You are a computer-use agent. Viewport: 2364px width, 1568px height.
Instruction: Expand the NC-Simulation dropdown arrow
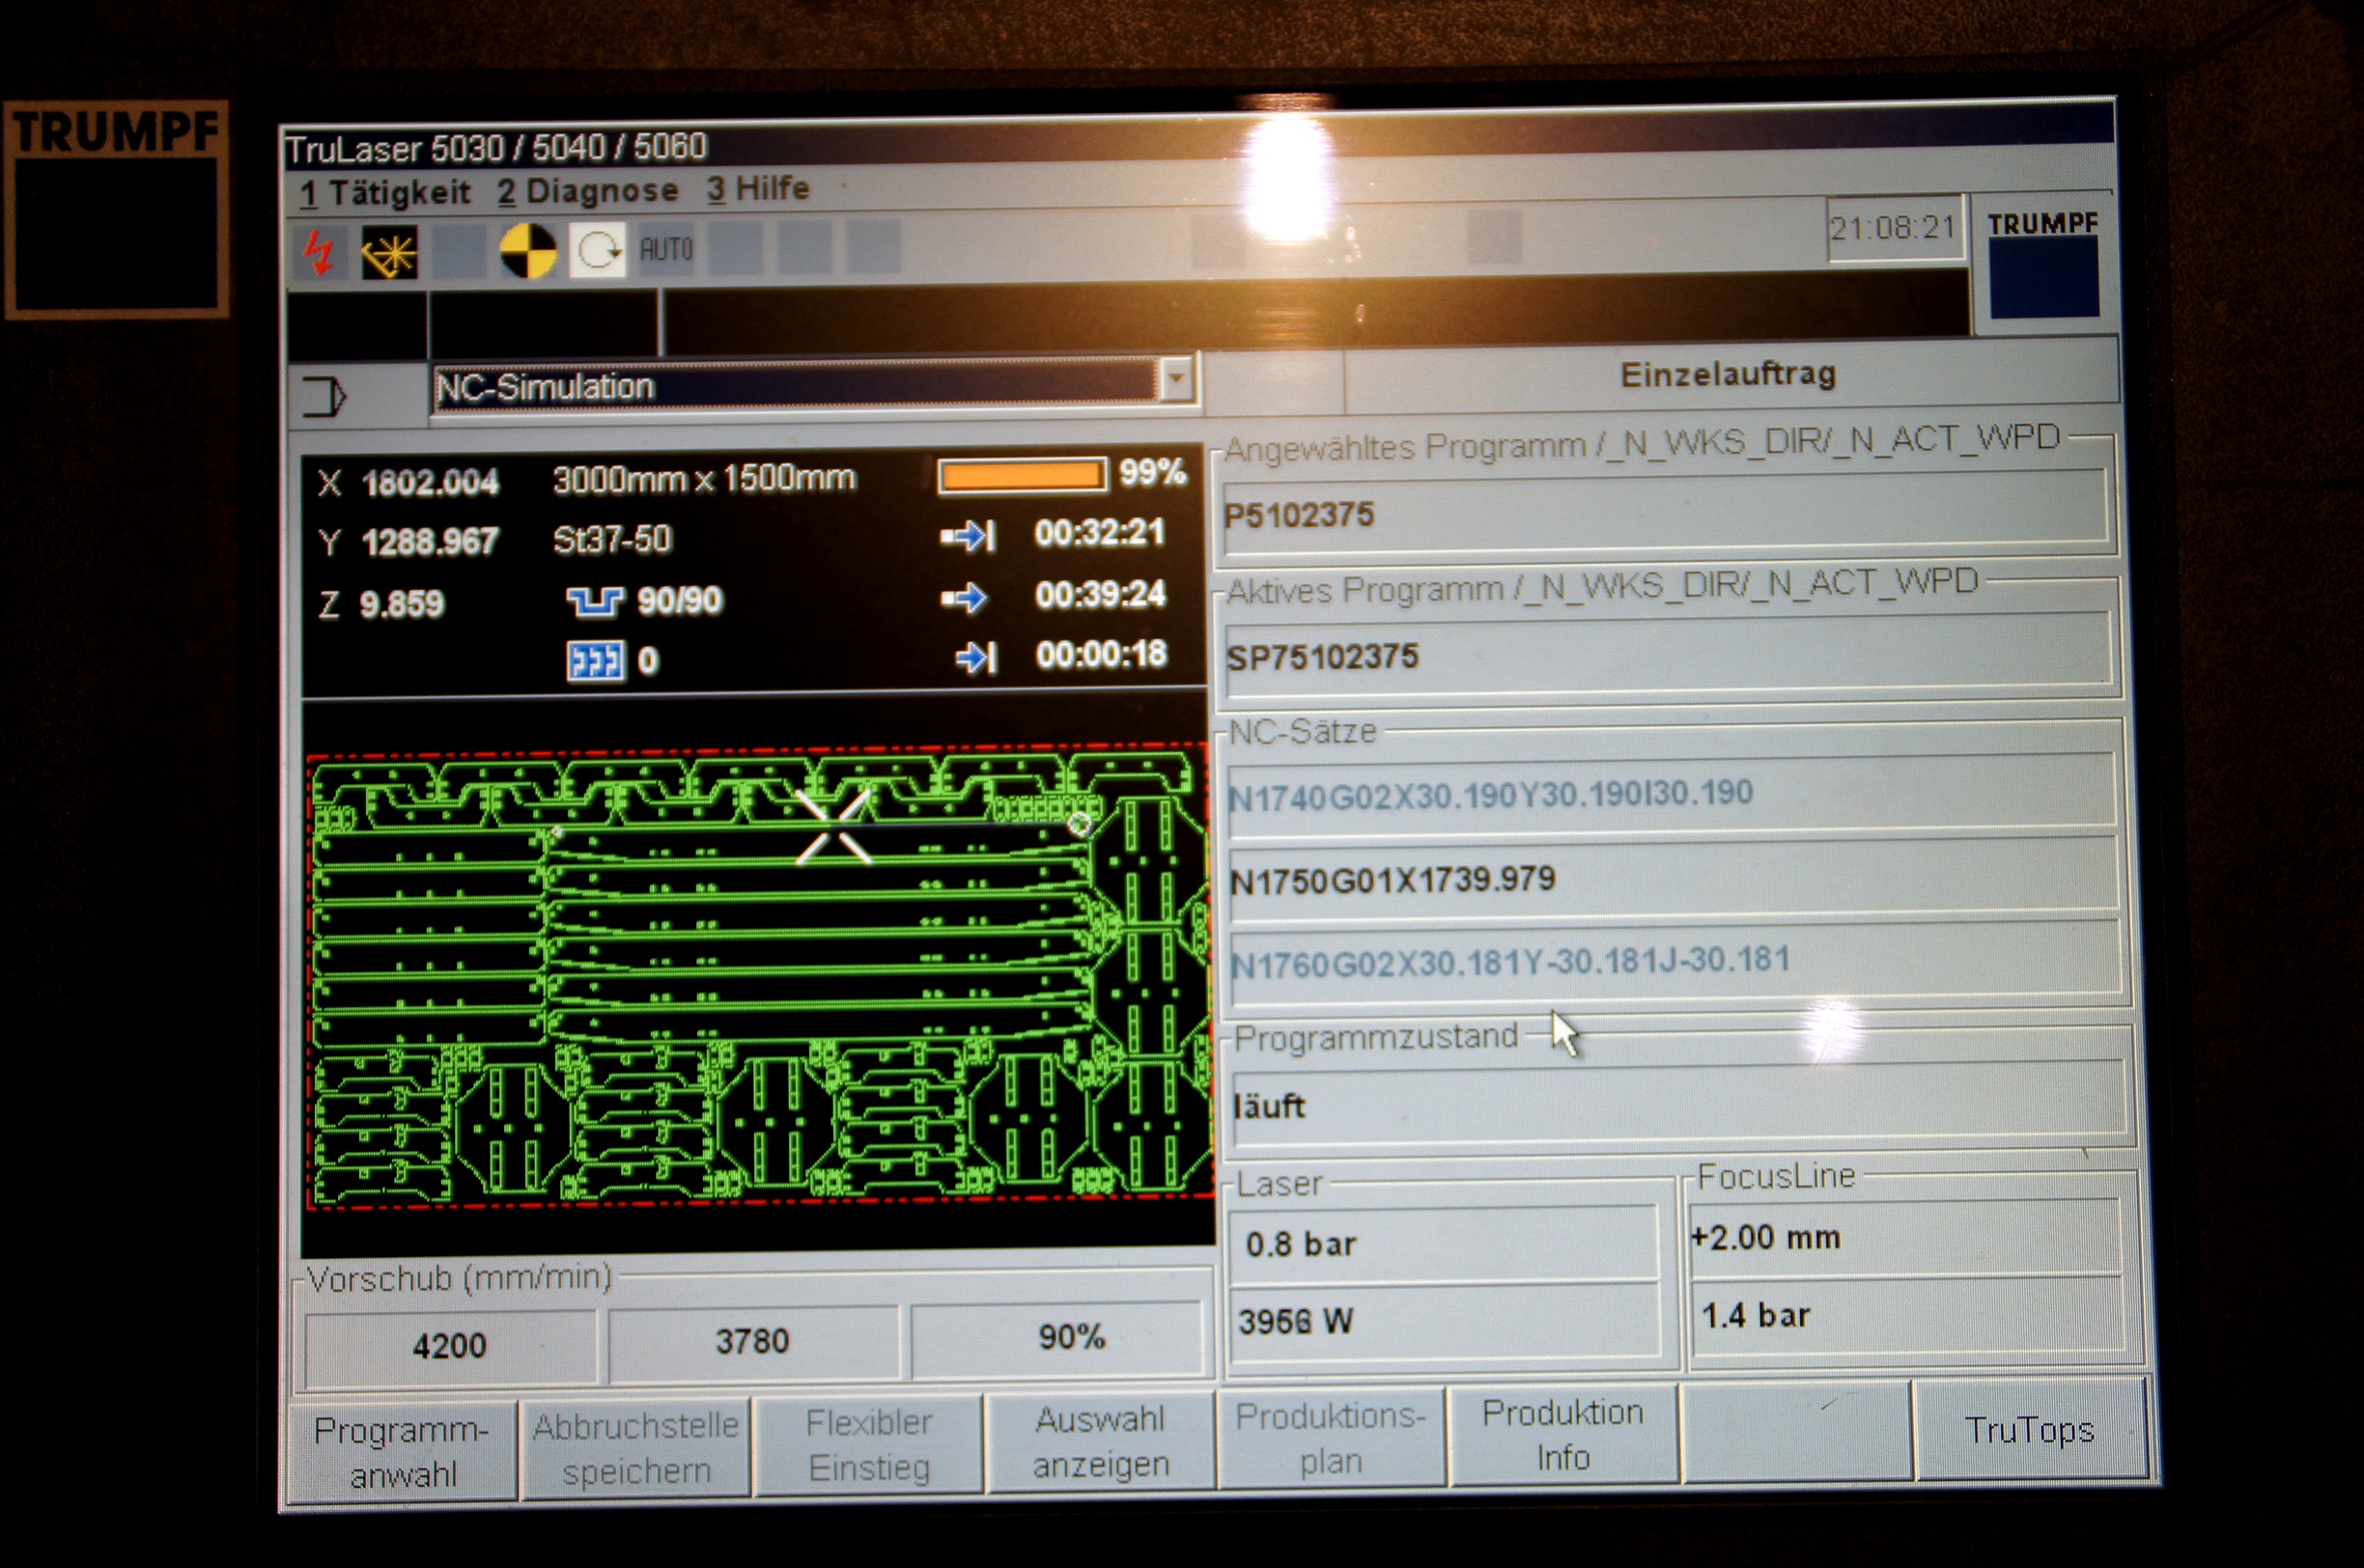(1177, 380)
